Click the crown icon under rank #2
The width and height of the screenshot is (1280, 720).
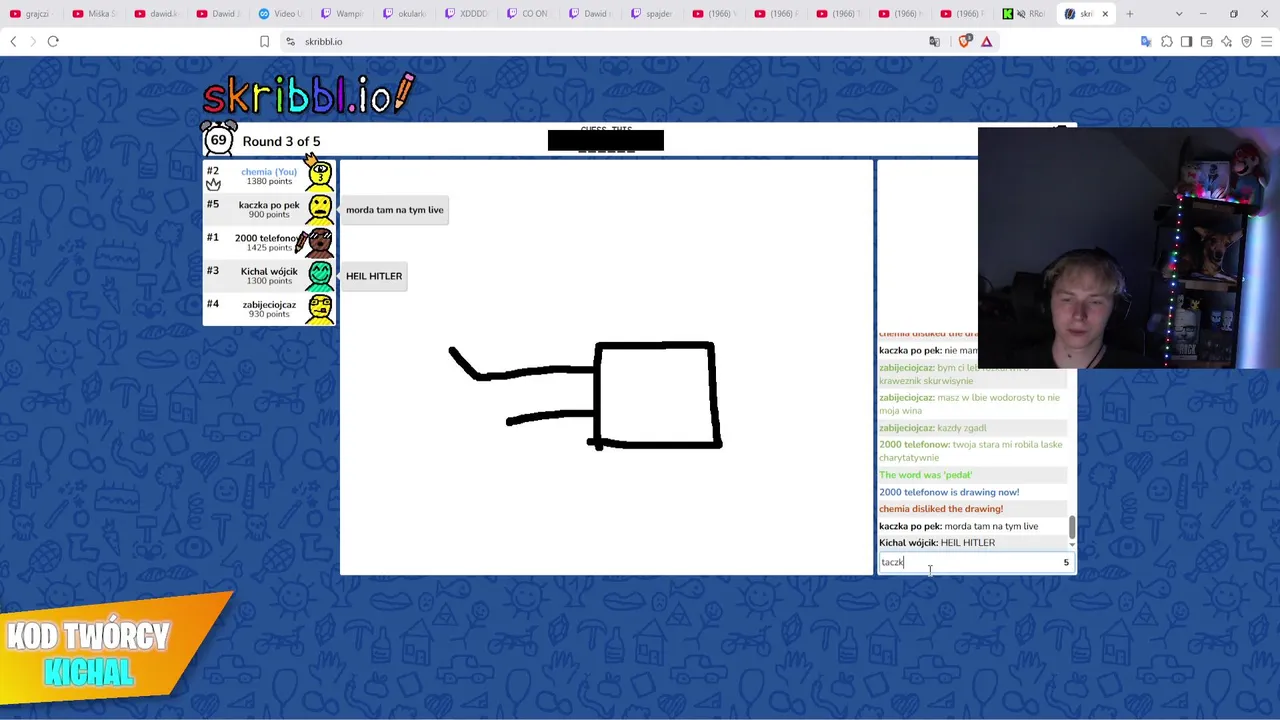[x=213, y=184]
